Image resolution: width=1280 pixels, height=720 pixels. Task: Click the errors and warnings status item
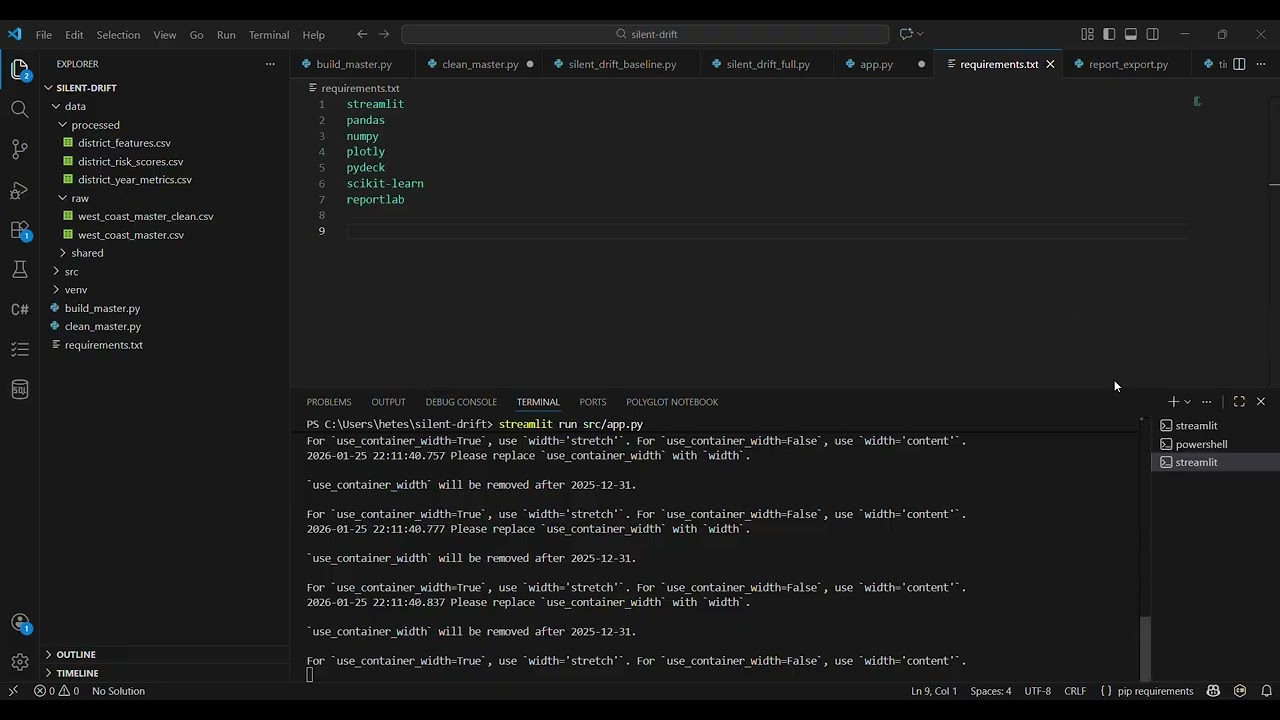coord(56,691)
